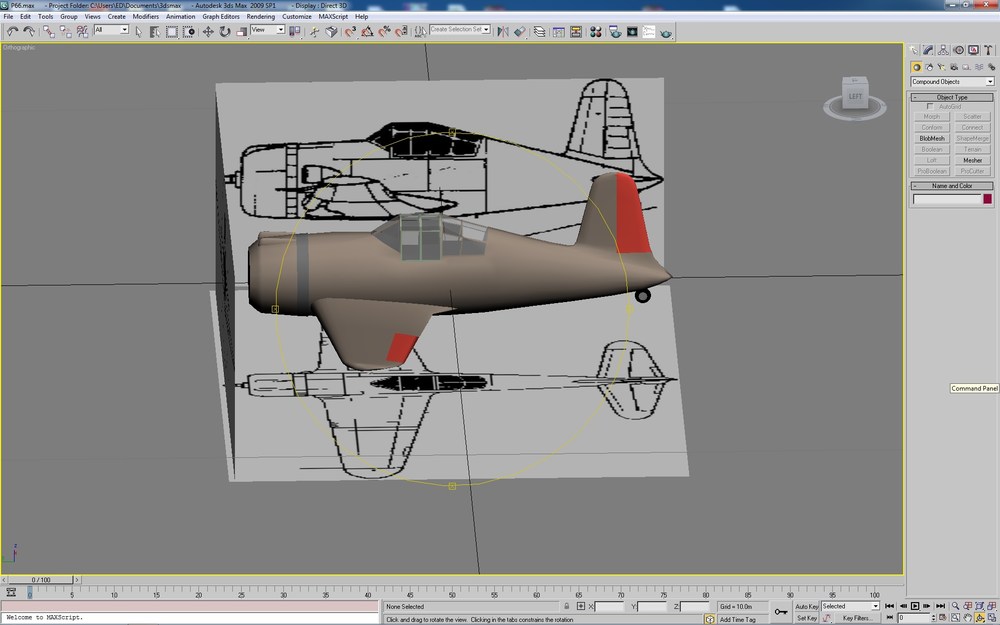The width and height of the screenshot is (1000, 625).
Task: Switch to the Utilities hammer tab
Action: point(988,50)
